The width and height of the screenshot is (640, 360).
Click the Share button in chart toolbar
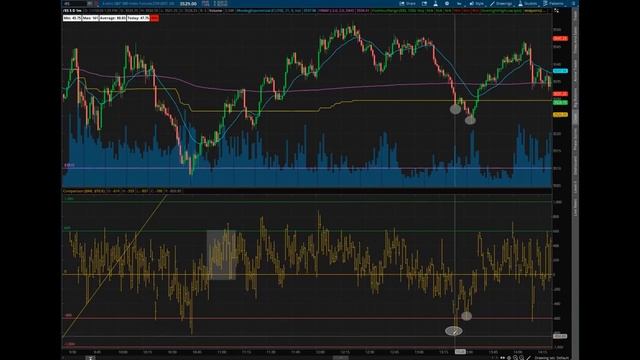(x=408, y=3)
